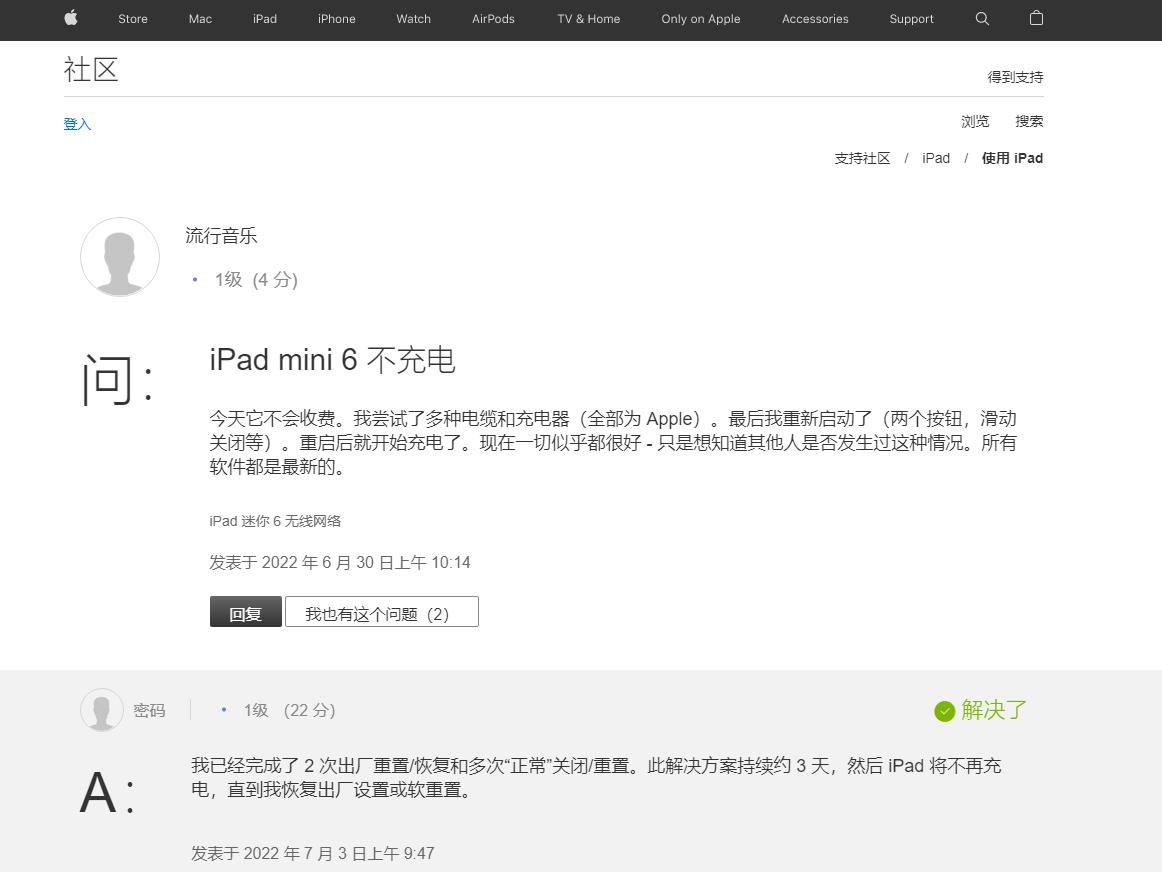Open the Support menu item
Image resolution: width=1162 pixels, height=872 pixels.
click(x=911, y=19)
